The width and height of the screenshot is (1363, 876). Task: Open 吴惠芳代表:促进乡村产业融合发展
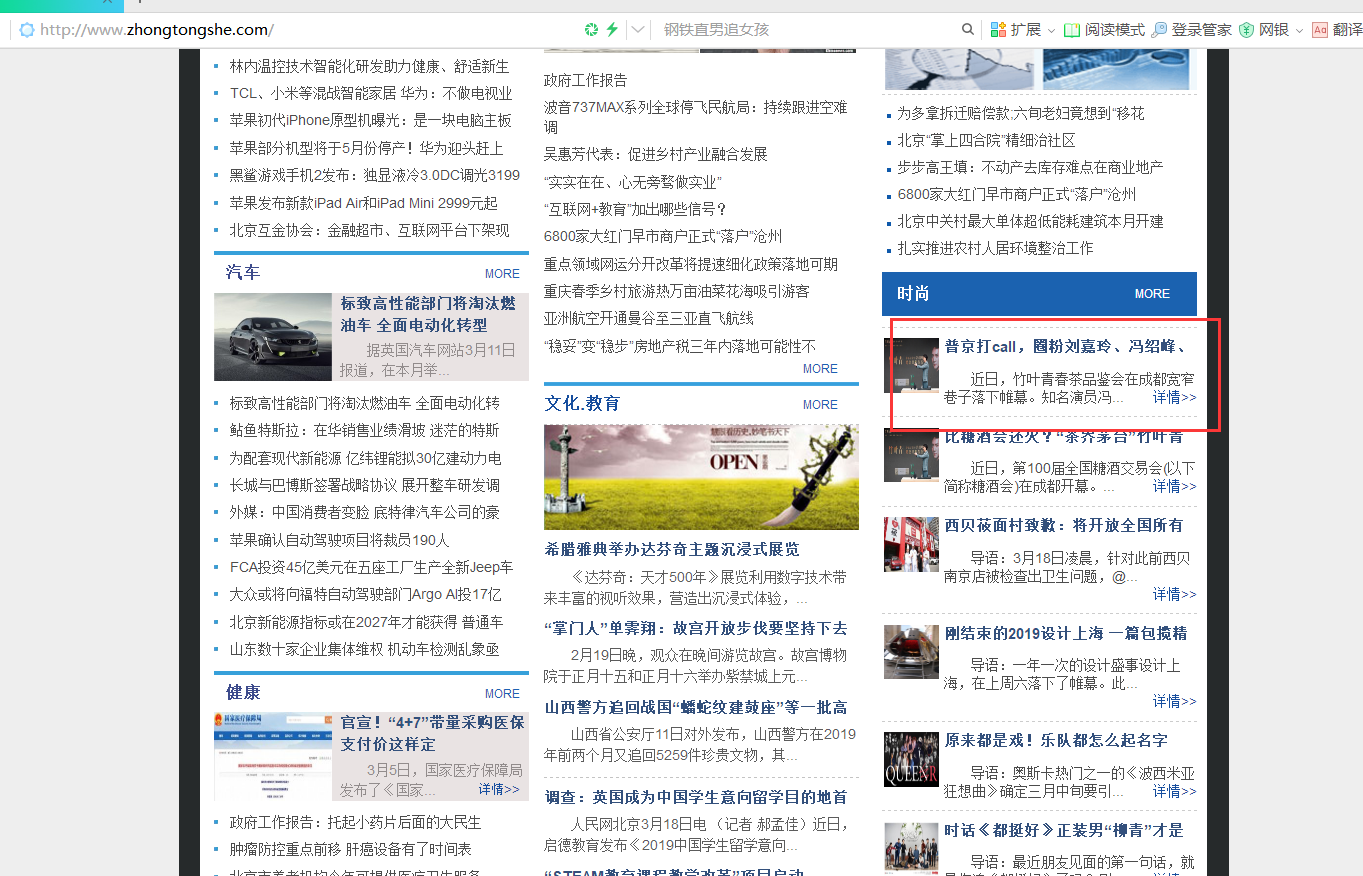click(656, 154)
